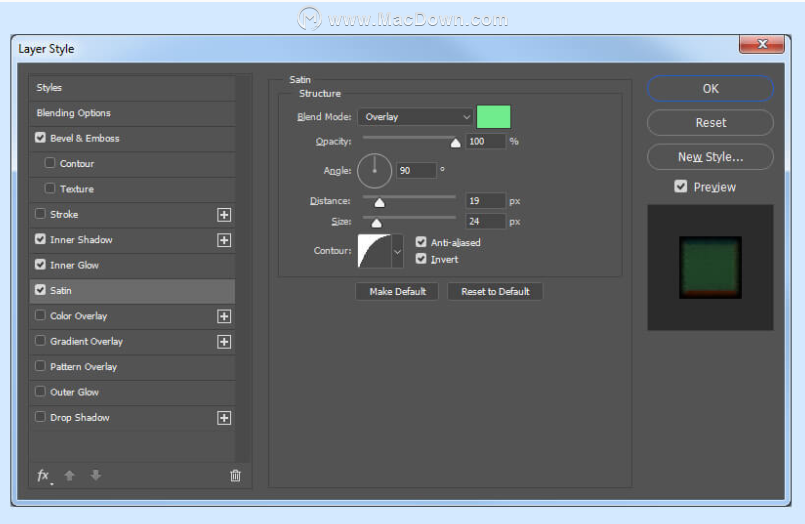805x524 pixels.
Task: Click the Make Default button
Action: 397,292
